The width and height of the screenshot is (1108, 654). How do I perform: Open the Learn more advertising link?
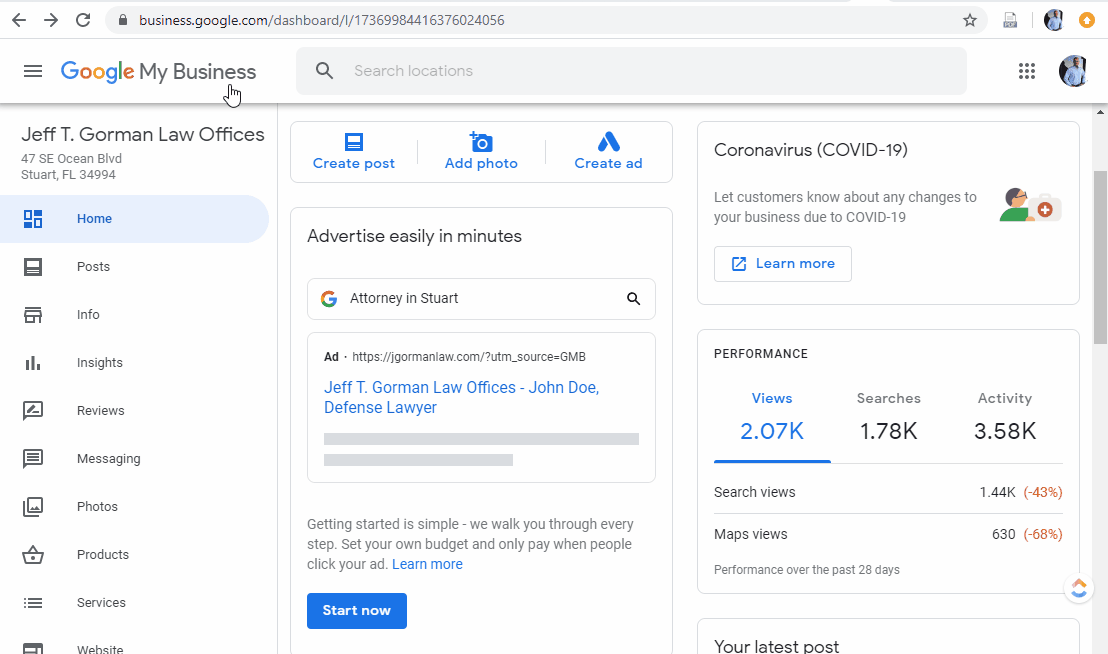pos(427,564)
